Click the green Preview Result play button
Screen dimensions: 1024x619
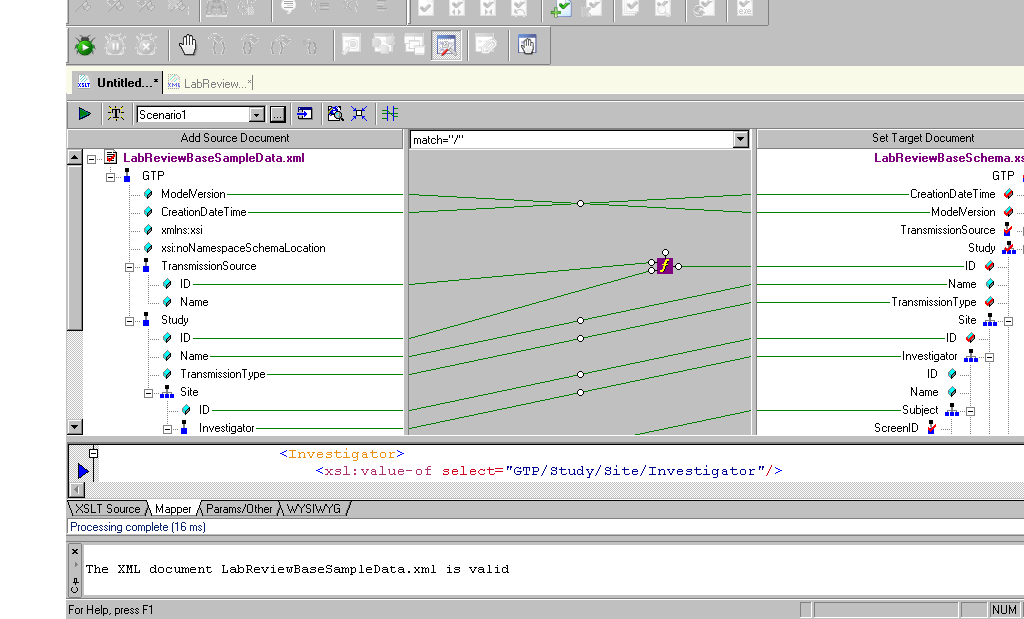click(x=84, y=114)
